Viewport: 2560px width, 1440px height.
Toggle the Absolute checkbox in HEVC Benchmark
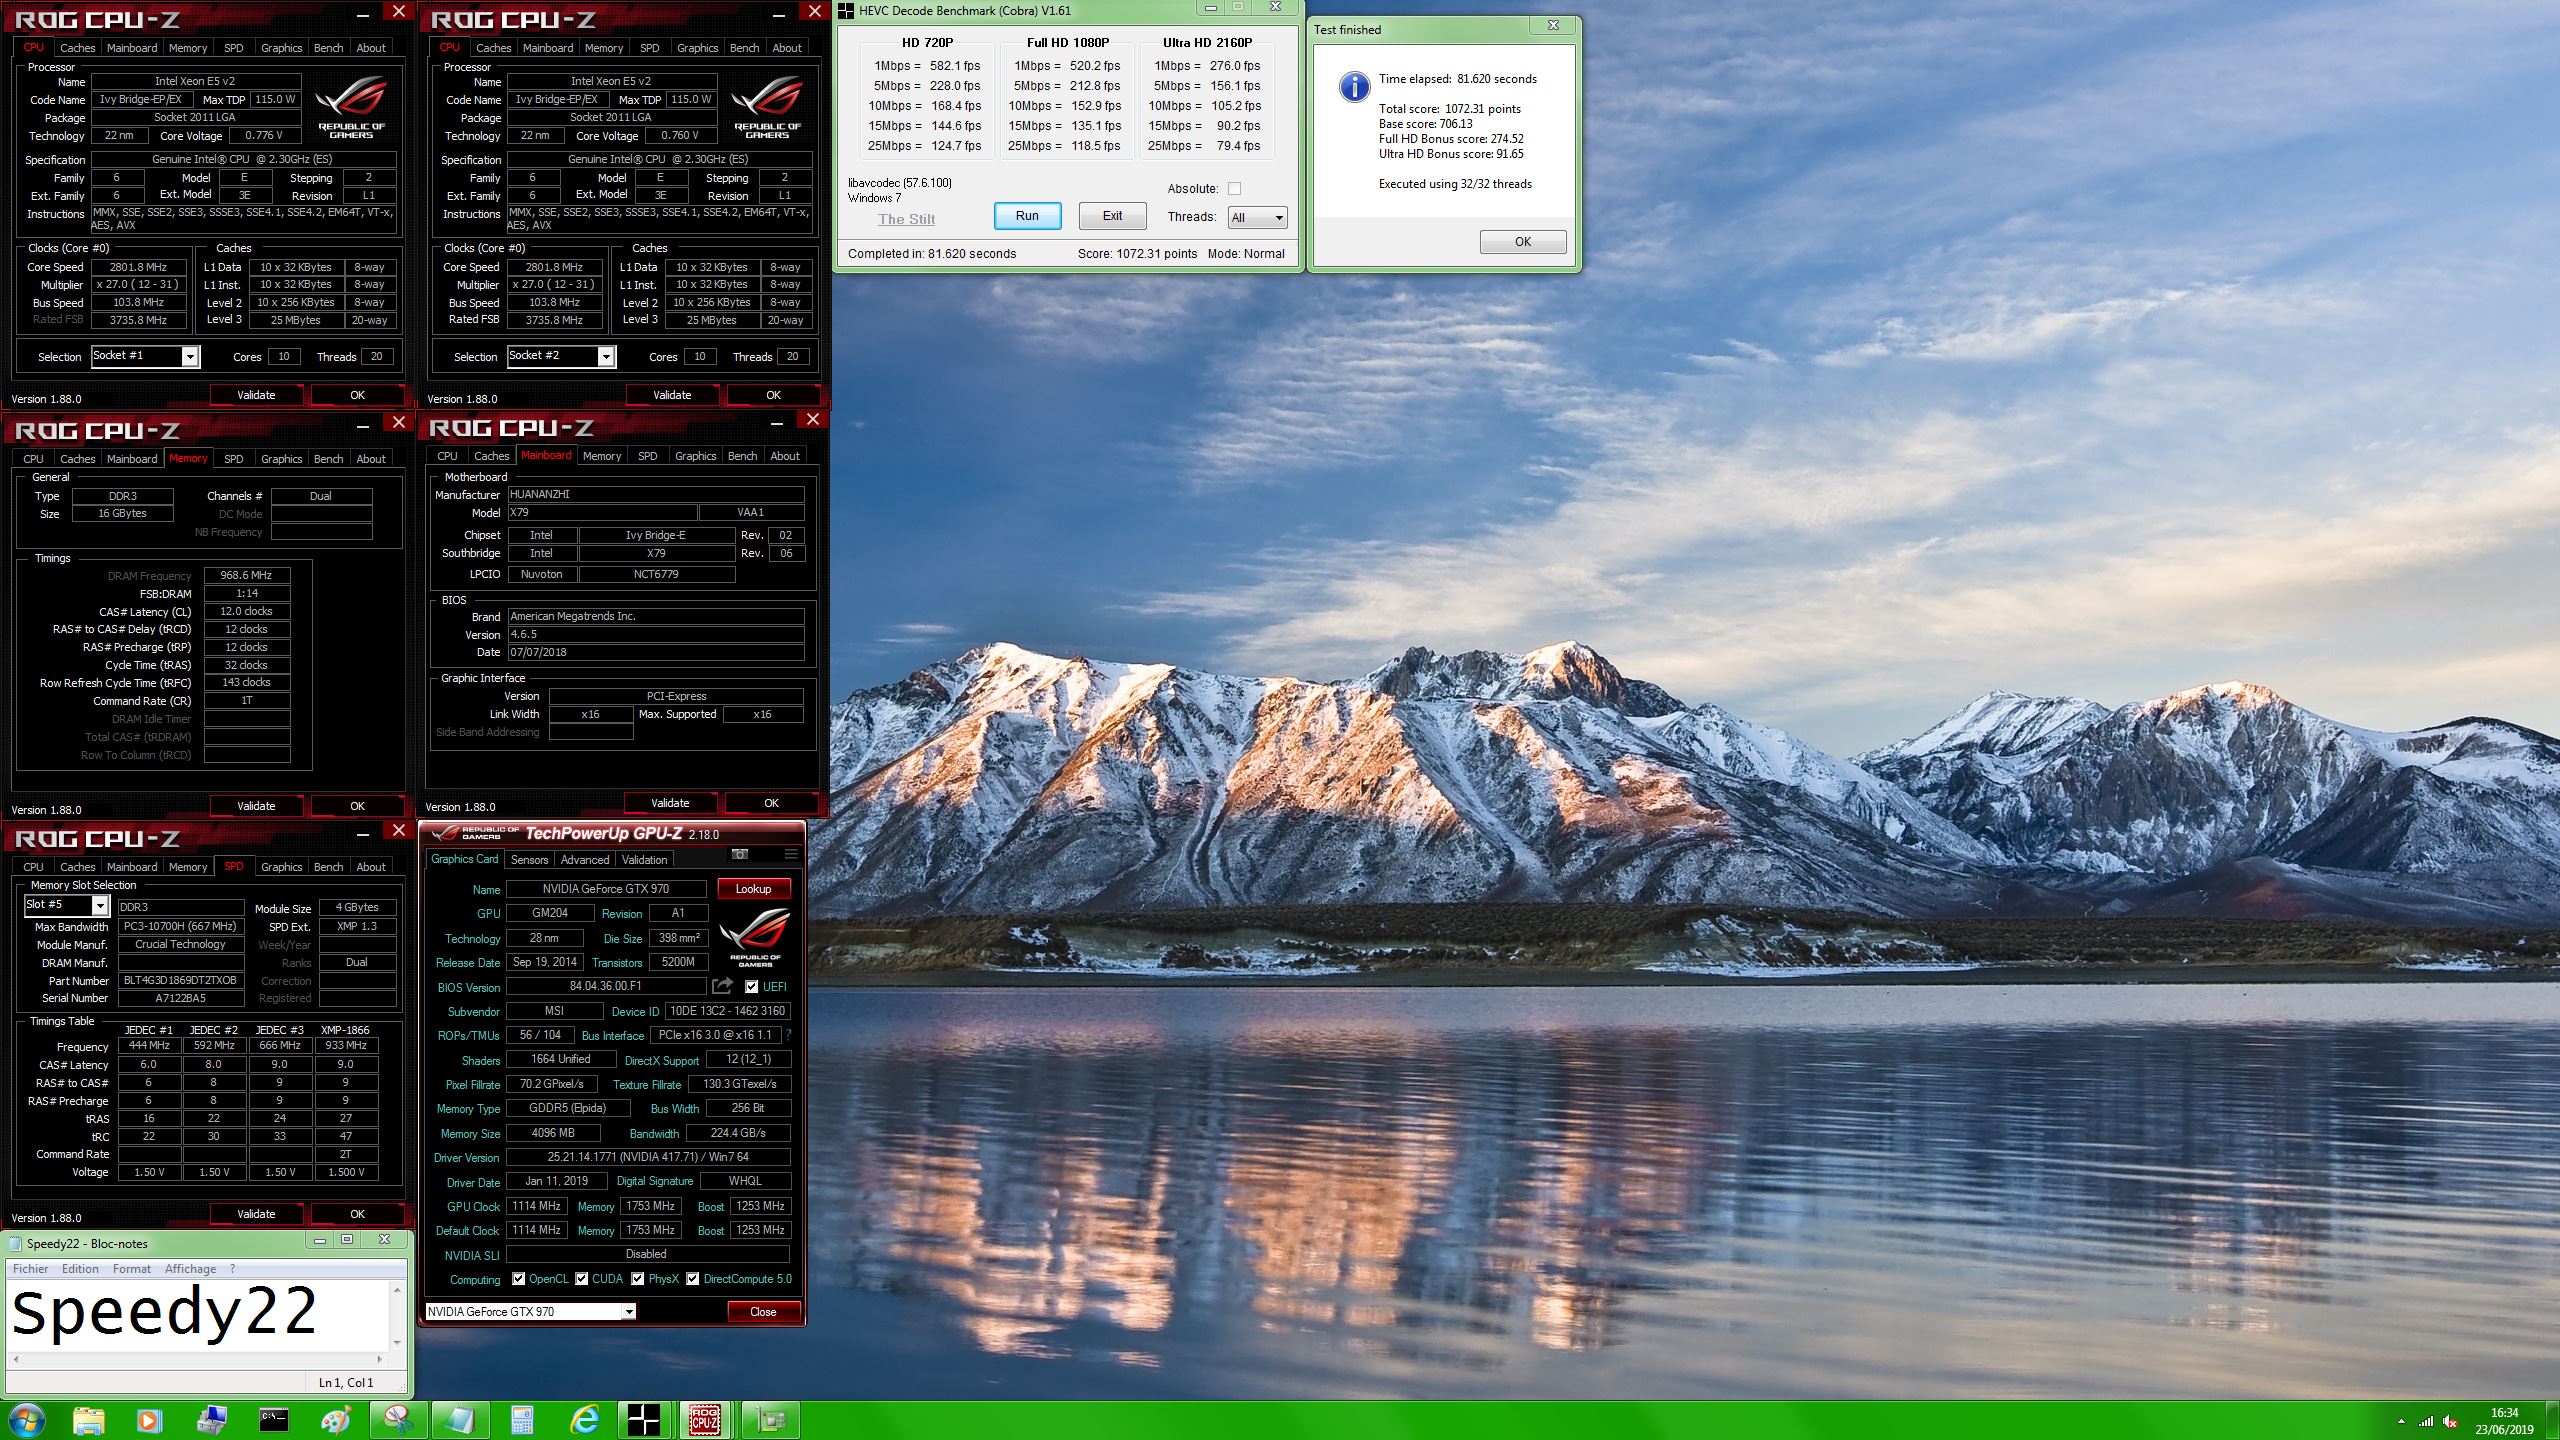(1234, 188)
